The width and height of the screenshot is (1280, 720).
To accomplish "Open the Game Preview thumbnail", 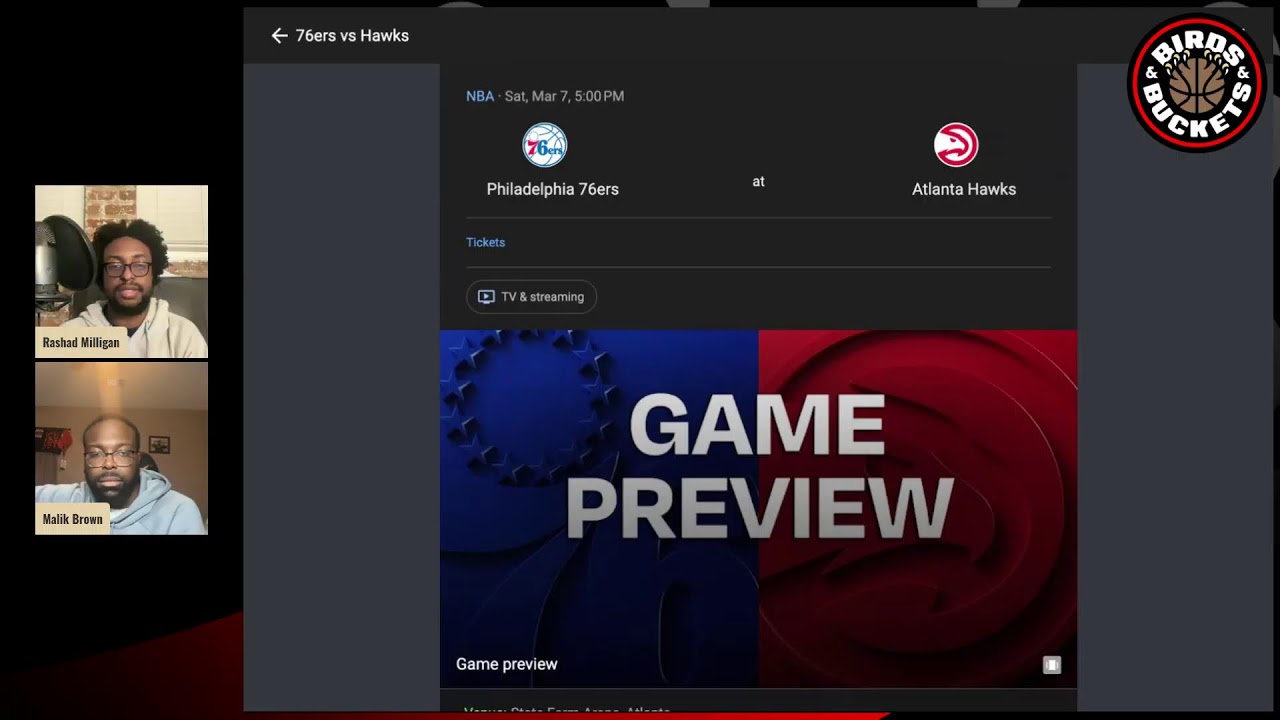I will (x=758, y=508).
